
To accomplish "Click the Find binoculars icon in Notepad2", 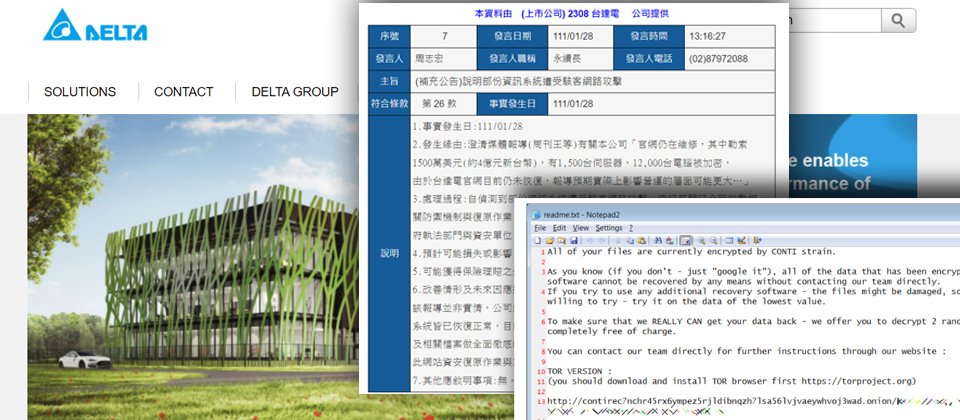I will click(658, 240).
